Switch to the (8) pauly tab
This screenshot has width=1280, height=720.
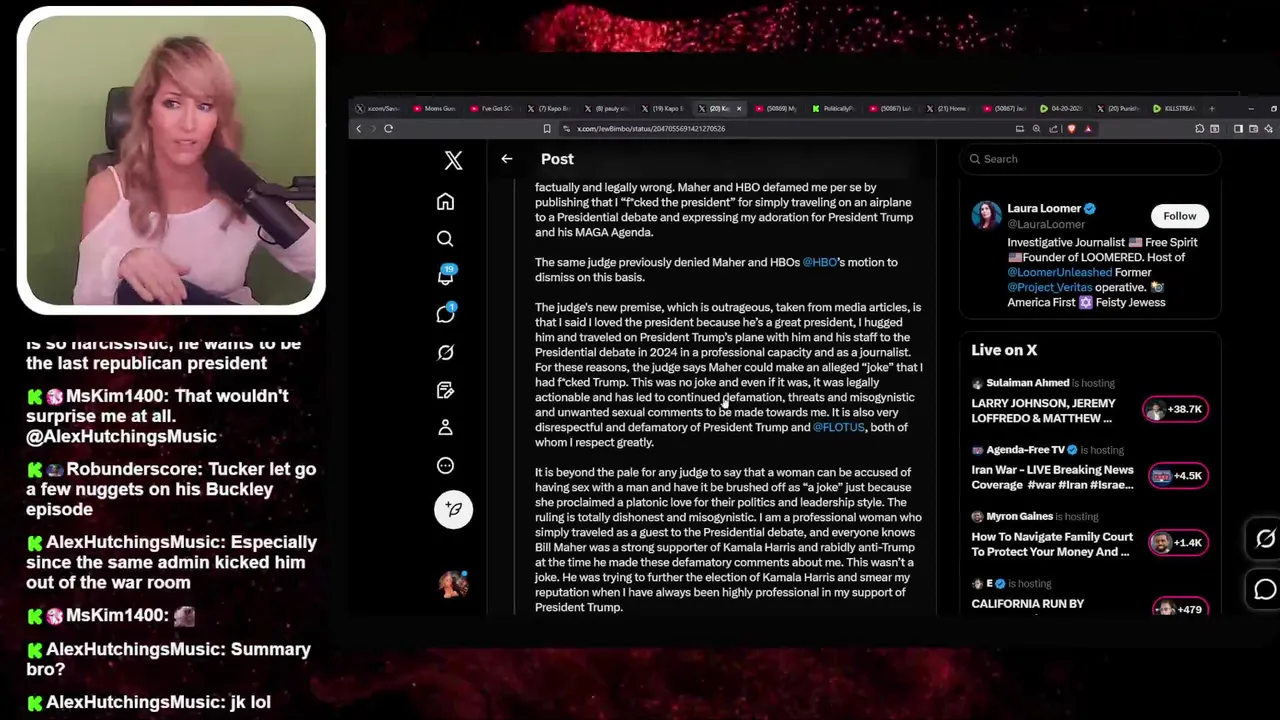pyautogui.click(x=605, y=108)
